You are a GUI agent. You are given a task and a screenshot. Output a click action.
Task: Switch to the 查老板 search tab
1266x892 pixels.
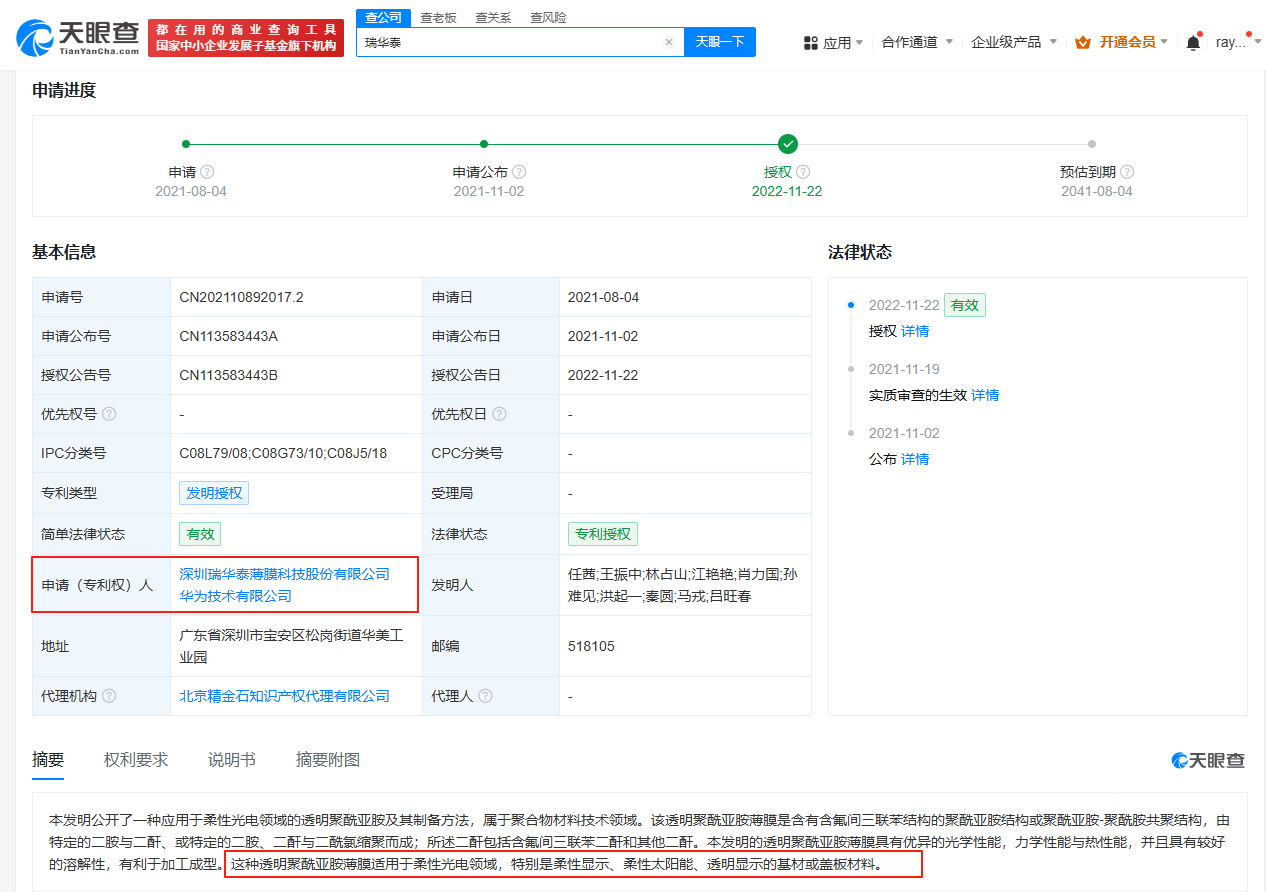pyautogui.click(x=438, y=18)
